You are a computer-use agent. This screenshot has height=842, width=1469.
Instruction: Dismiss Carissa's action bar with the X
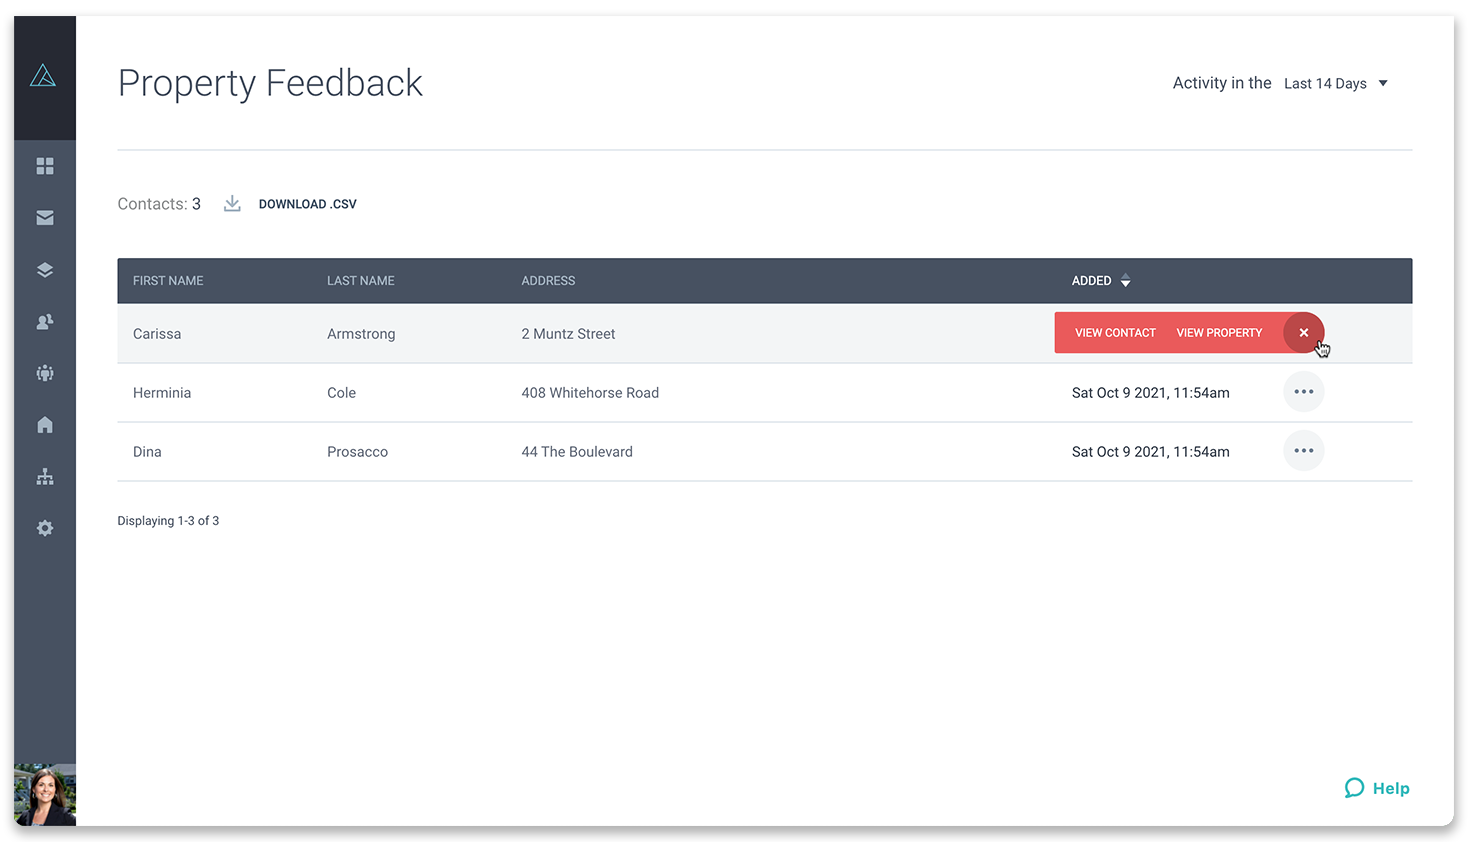(1303, 332)
